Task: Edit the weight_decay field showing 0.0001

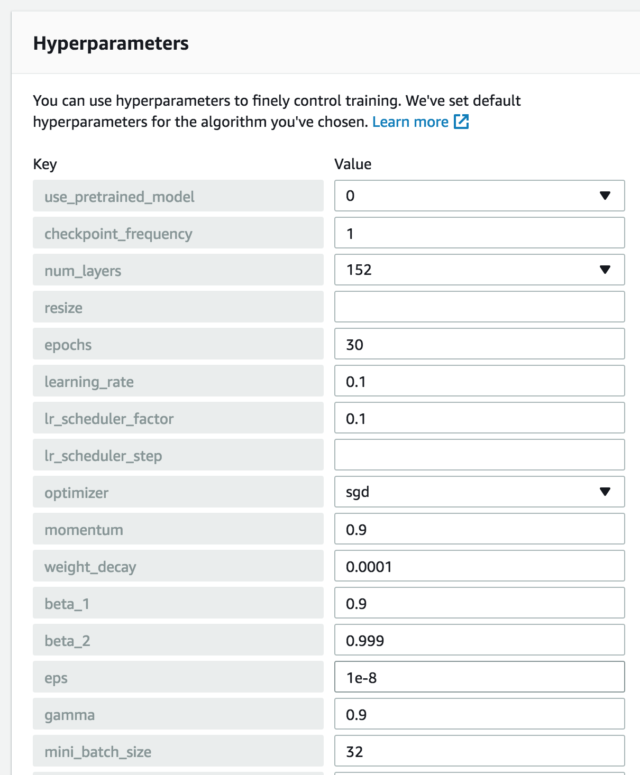Action: pyautogui.click(x=479, y=566)
